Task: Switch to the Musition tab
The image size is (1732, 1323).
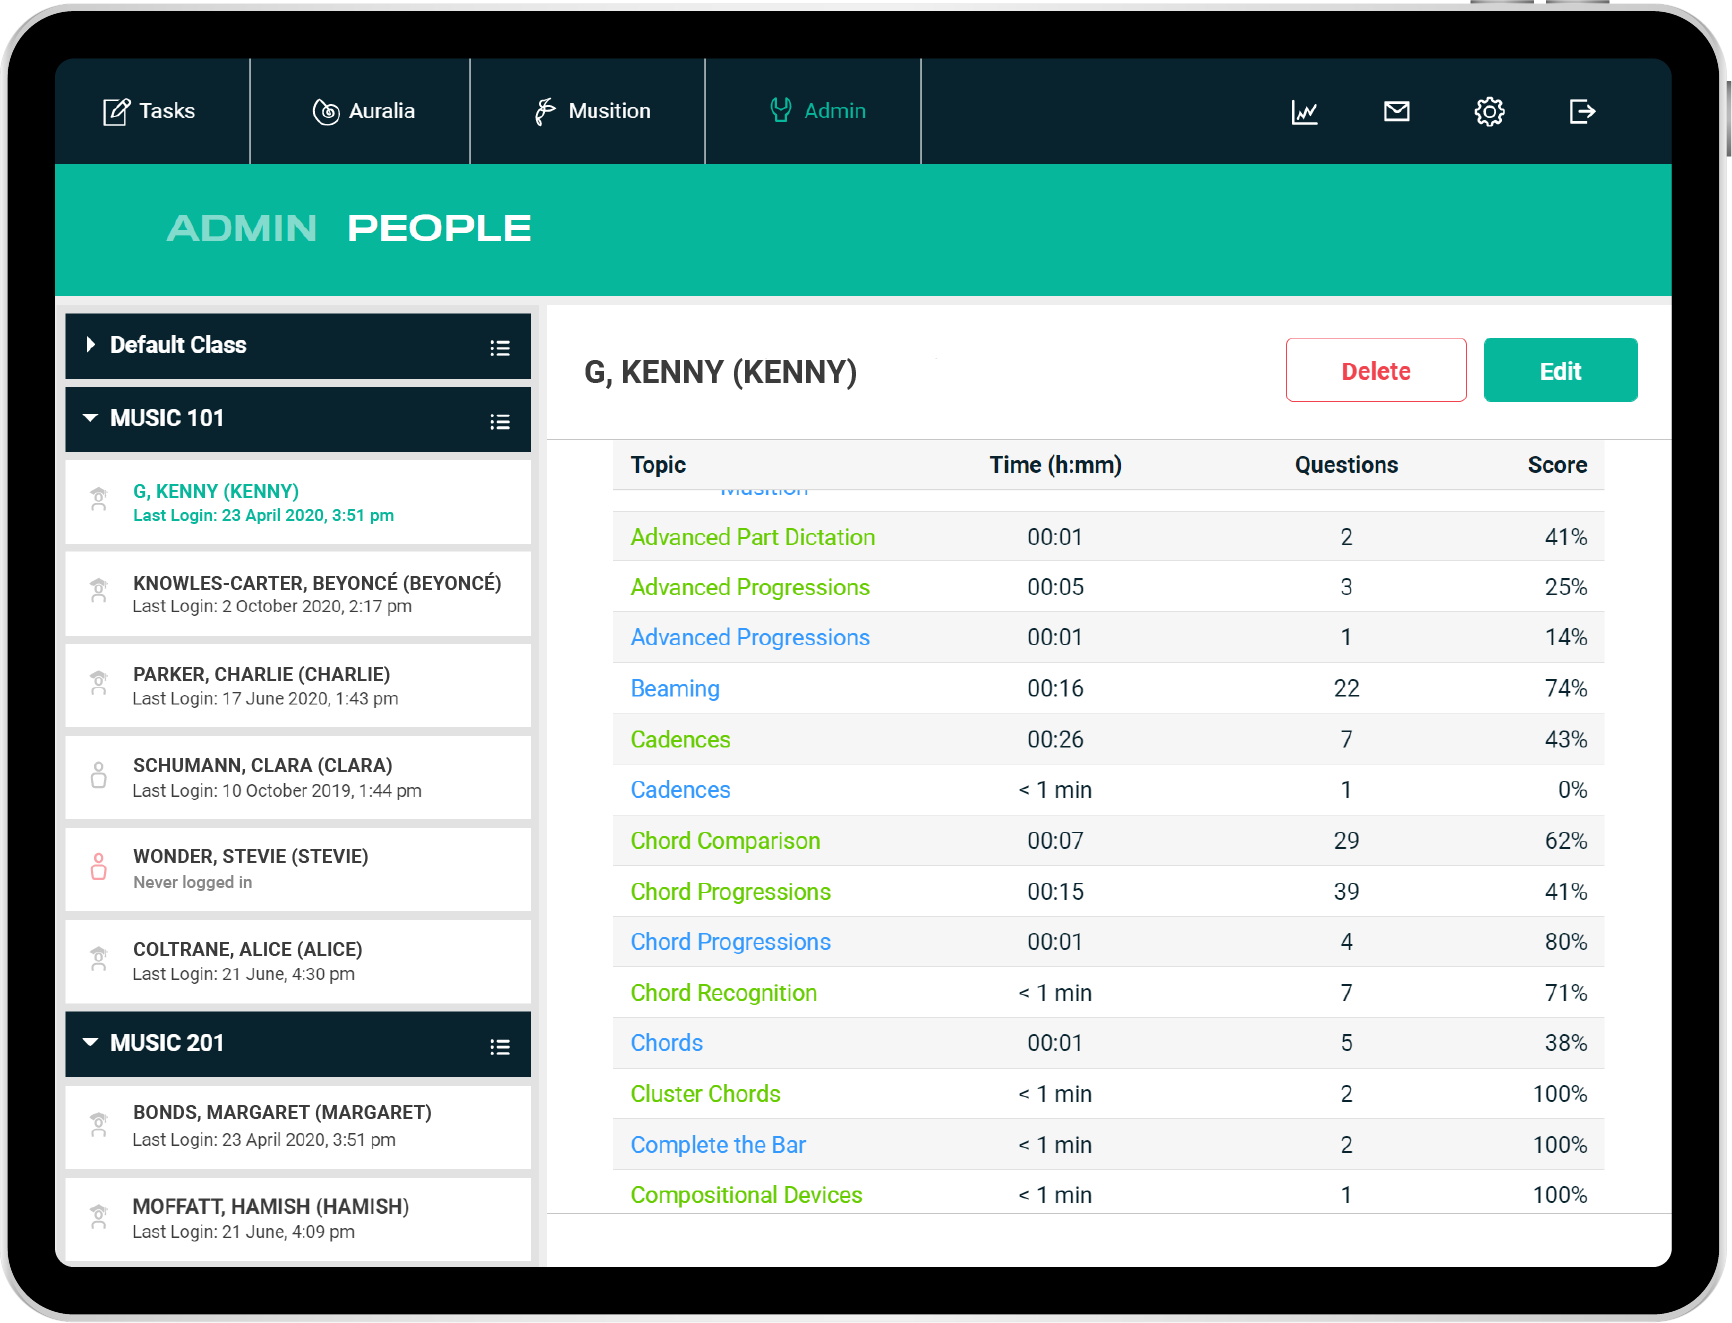Action: 592,111
